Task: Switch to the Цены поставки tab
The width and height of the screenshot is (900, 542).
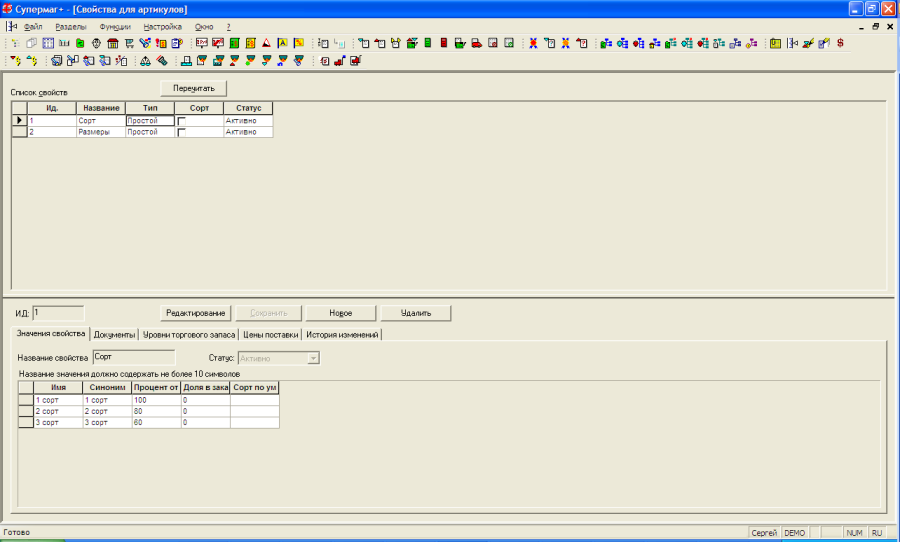Action: point(270,335)
